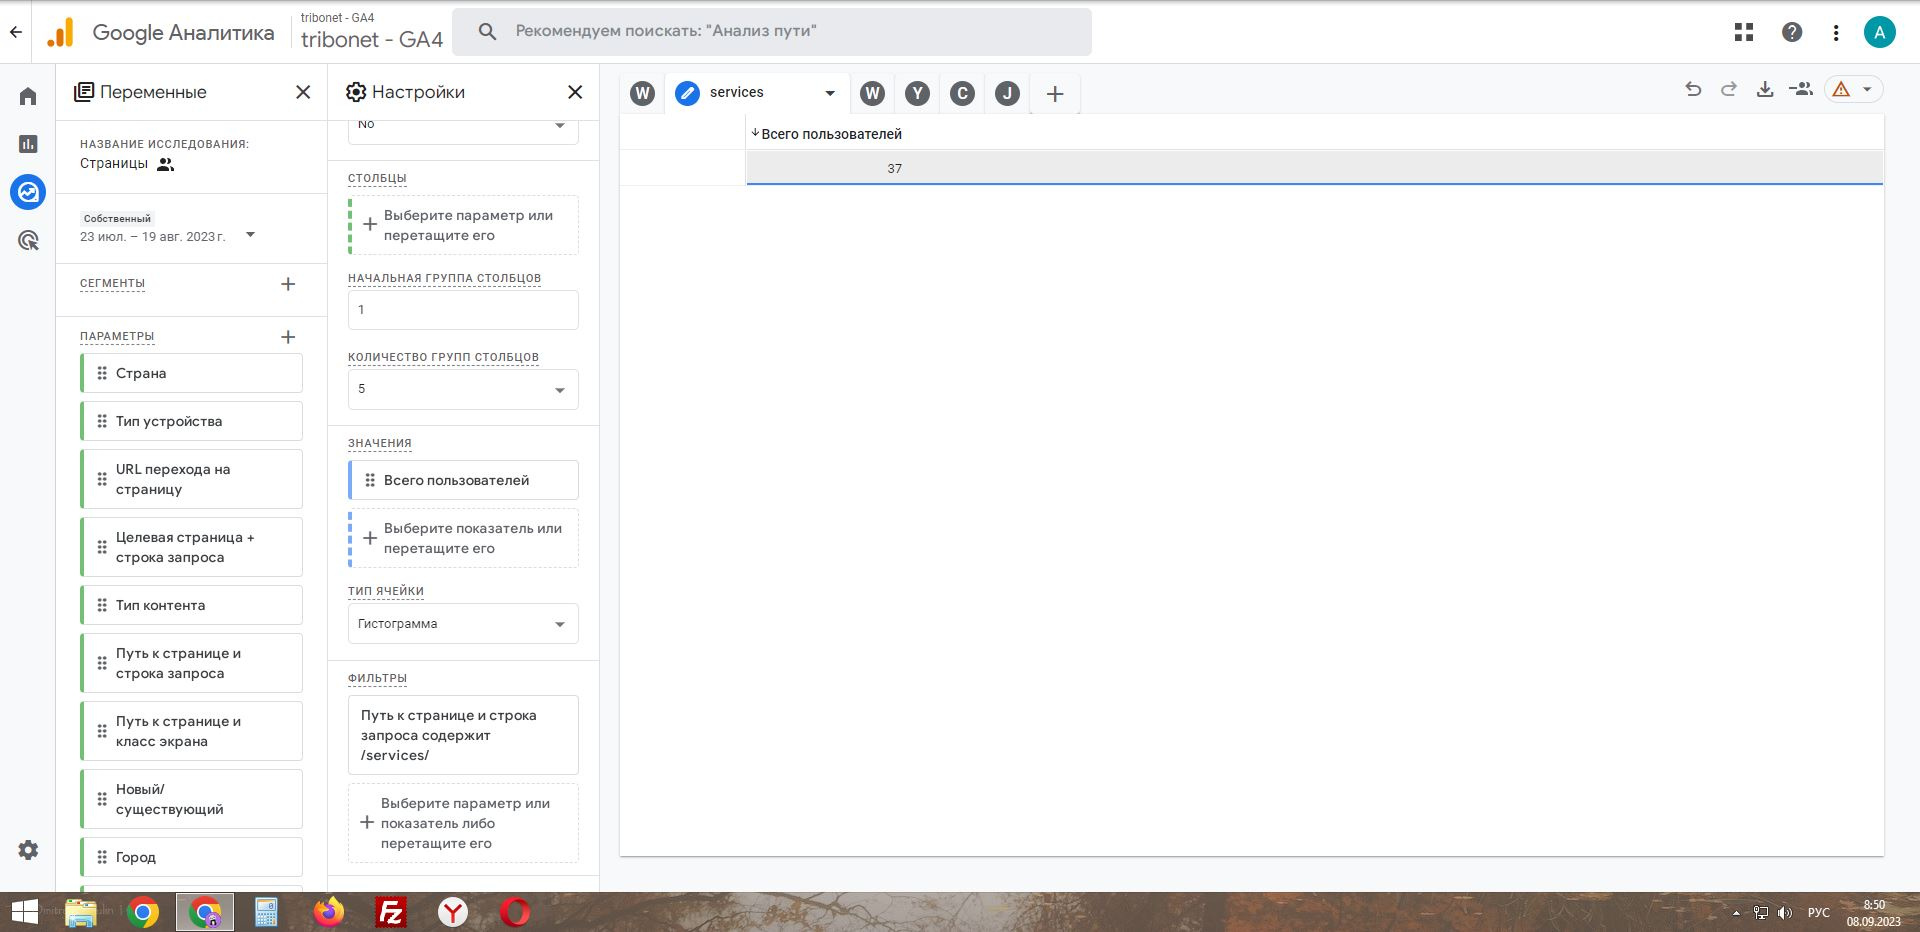Switch to the tab labeled J
Viewport: 1920px width, 932px height.
pyautogui.click(x=1007, y=94)
